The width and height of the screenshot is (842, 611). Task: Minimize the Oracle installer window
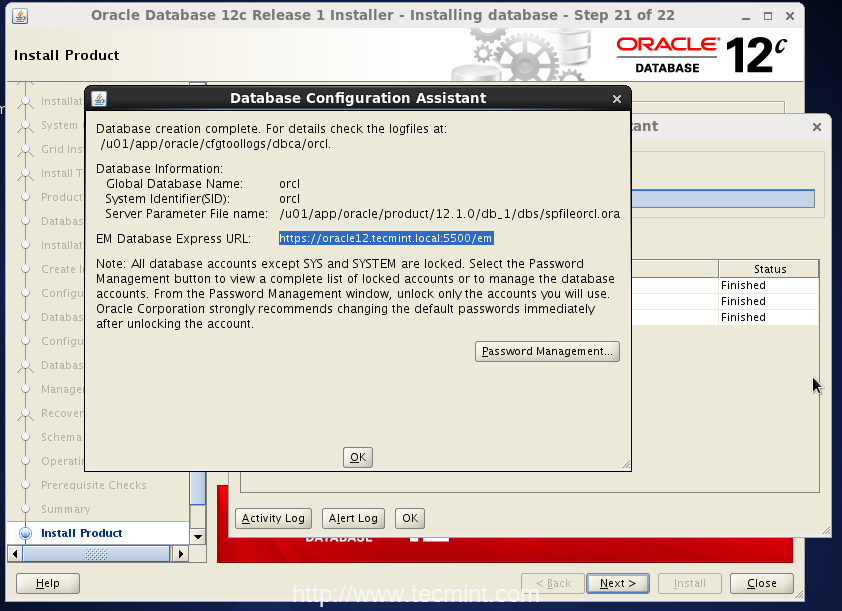coord(746,17)
